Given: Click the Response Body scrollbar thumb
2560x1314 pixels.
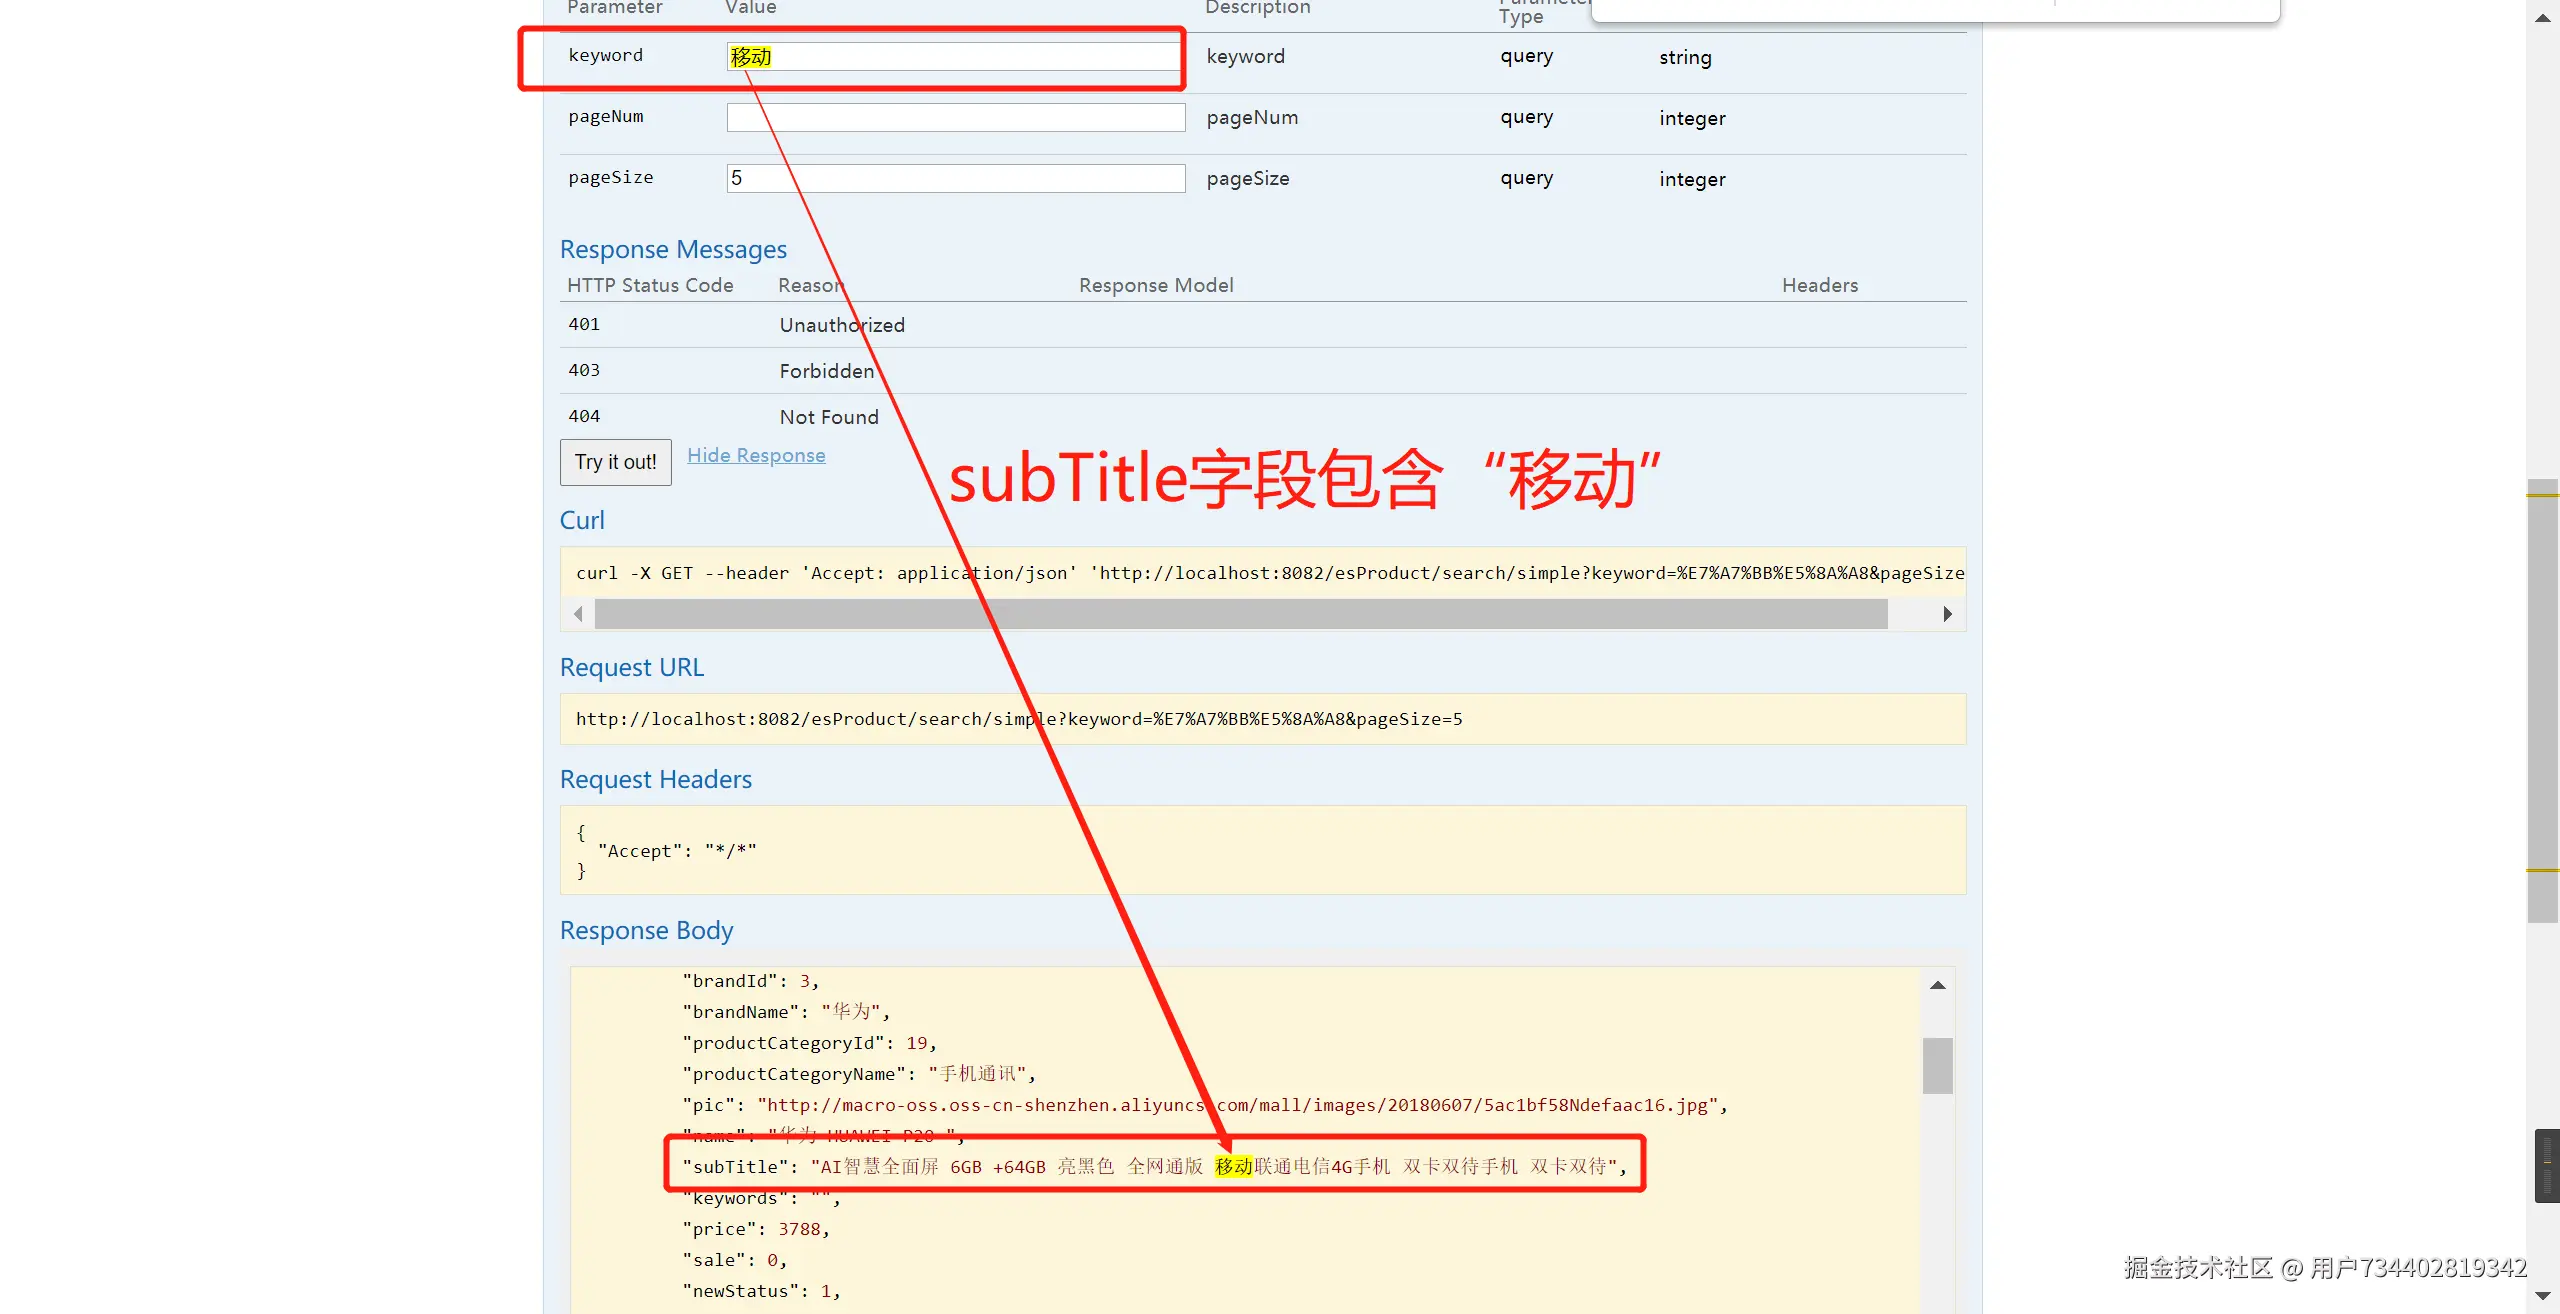Looking at the screenshot, I should point(1937,1066).
